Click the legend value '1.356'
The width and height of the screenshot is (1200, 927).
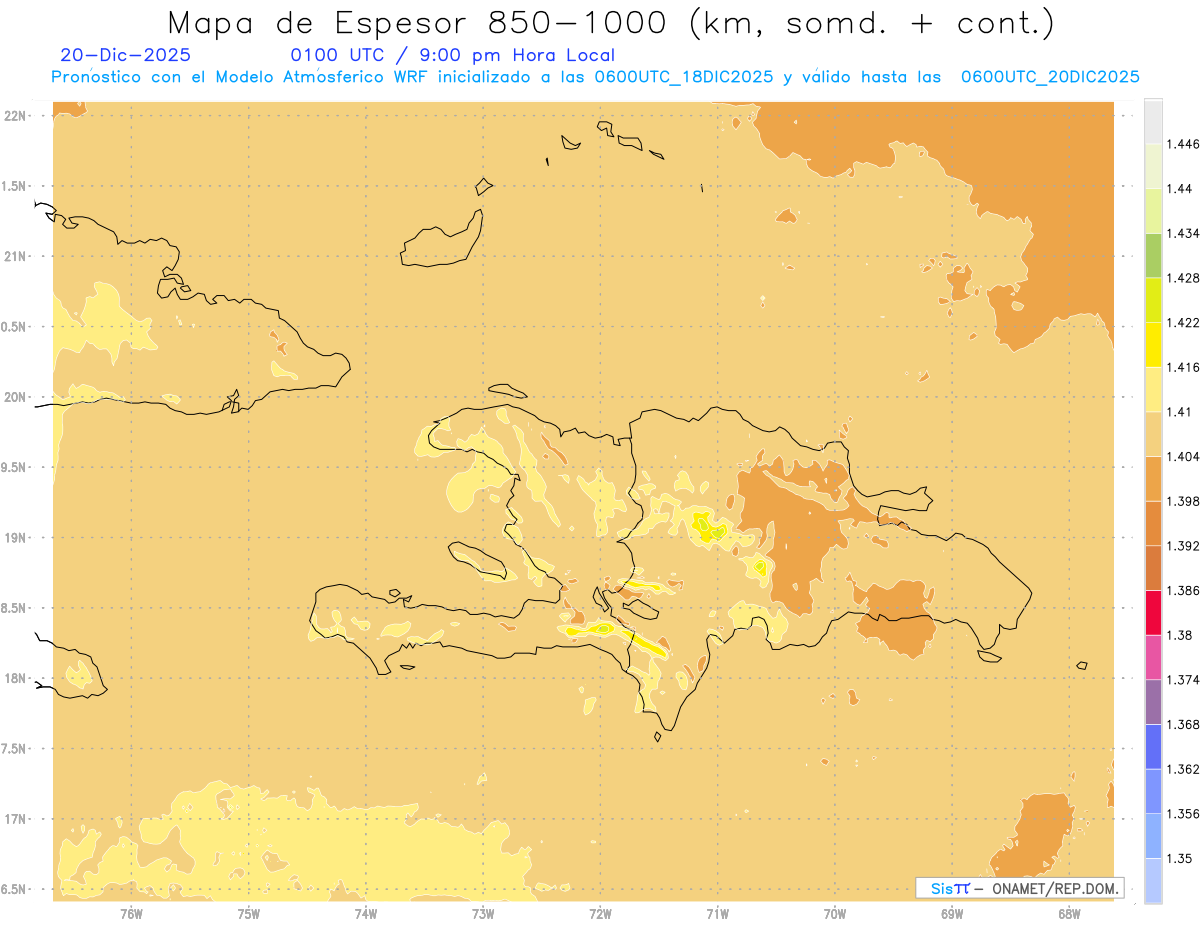click(1183, 814)
